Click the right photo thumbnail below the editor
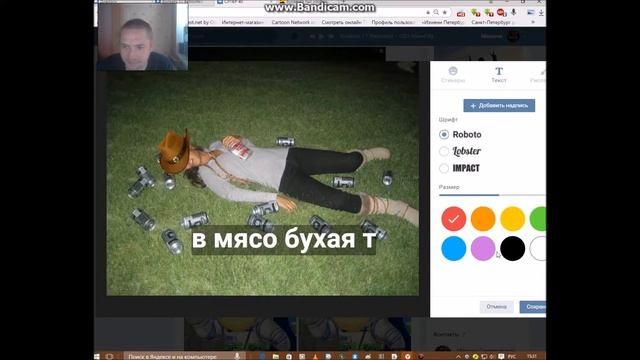The height and width of the screenshot is (360, 640). [355, 334]
